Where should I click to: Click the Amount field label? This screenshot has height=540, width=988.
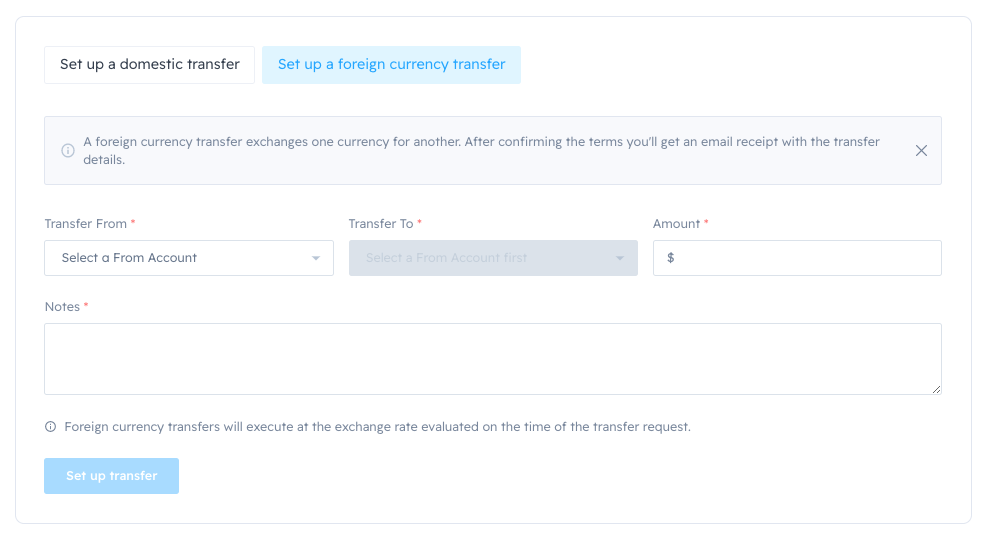676,224
